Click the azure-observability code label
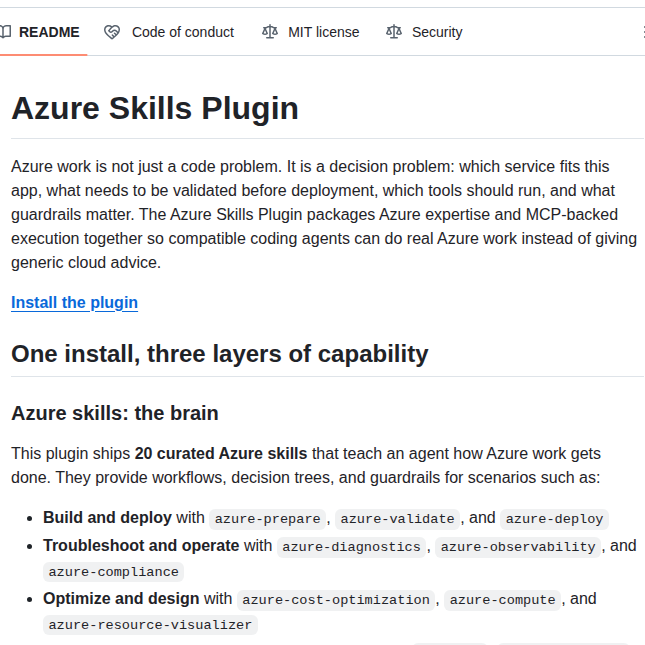Image resolution: width=645 pixels, height=645 pixels. [518, 547]
